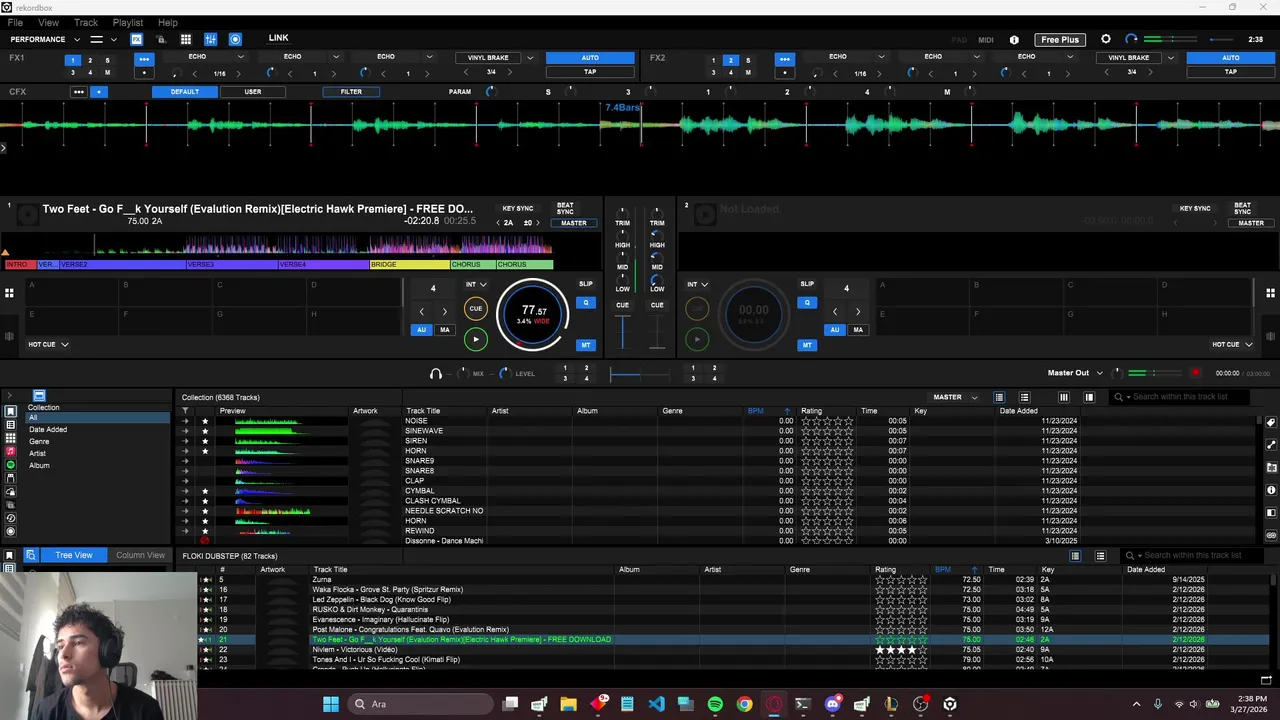1280x720 pixels.
Task: Toggle SLIP mode on deck 1
Action: pyautogui.click(x=586, y=284)
